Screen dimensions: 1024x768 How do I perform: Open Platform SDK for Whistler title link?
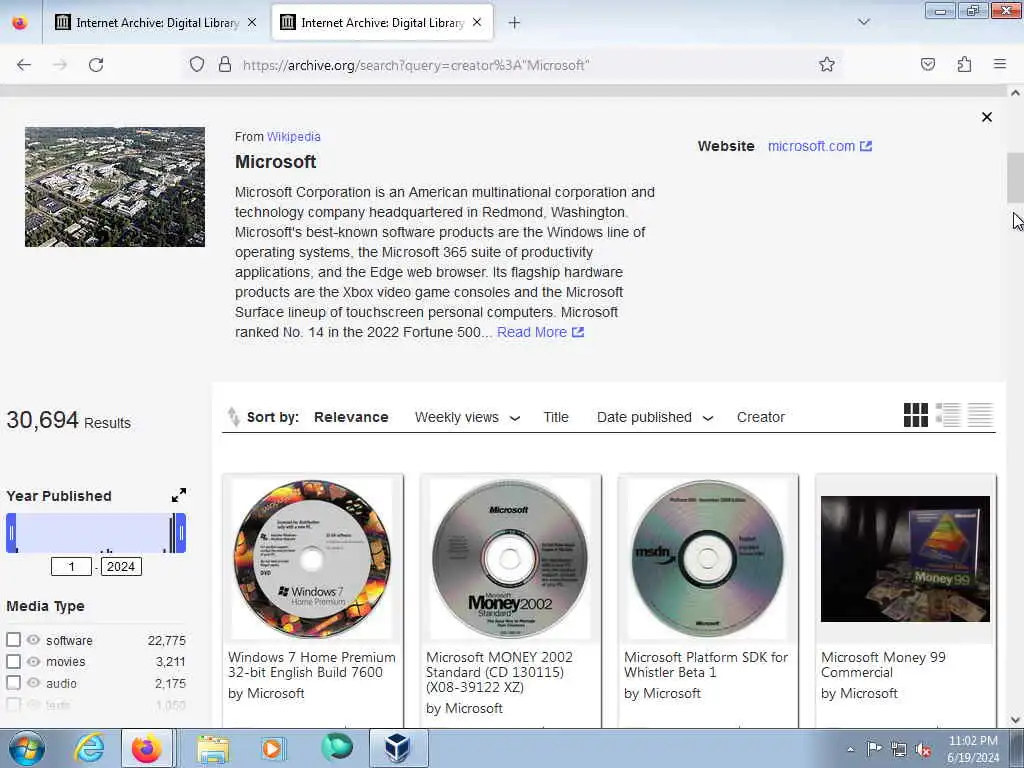pos(706,665)
